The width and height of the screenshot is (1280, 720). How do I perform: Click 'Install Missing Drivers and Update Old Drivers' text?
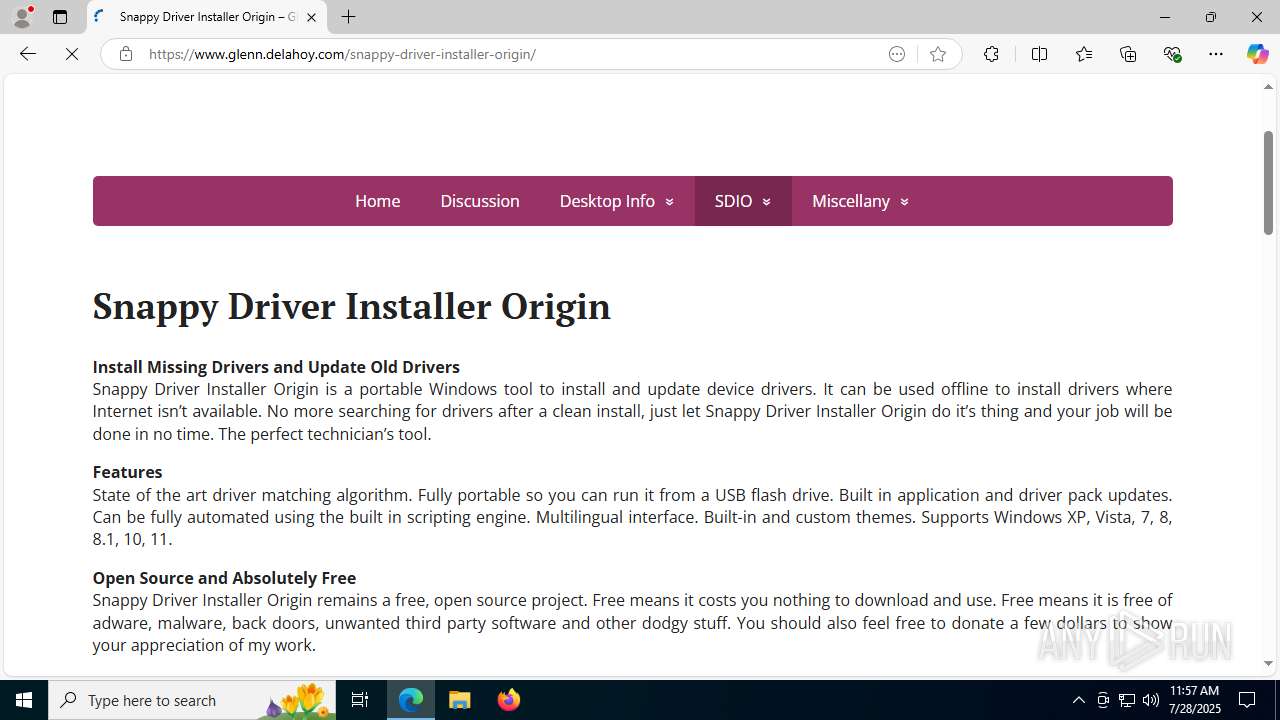pyautogui.click(x=276, y=367)
